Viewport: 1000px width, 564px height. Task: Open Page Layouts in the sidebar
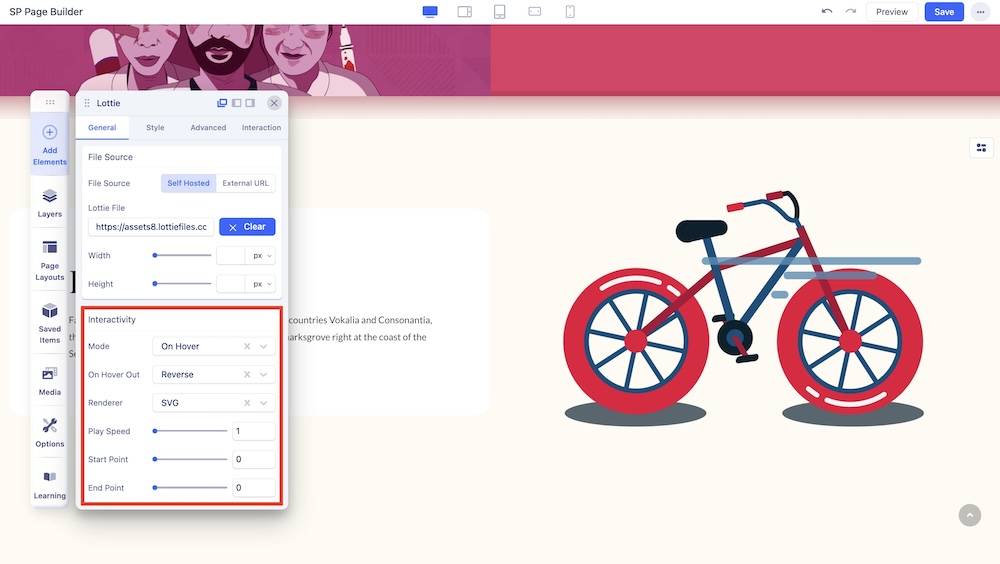[50, 260]
